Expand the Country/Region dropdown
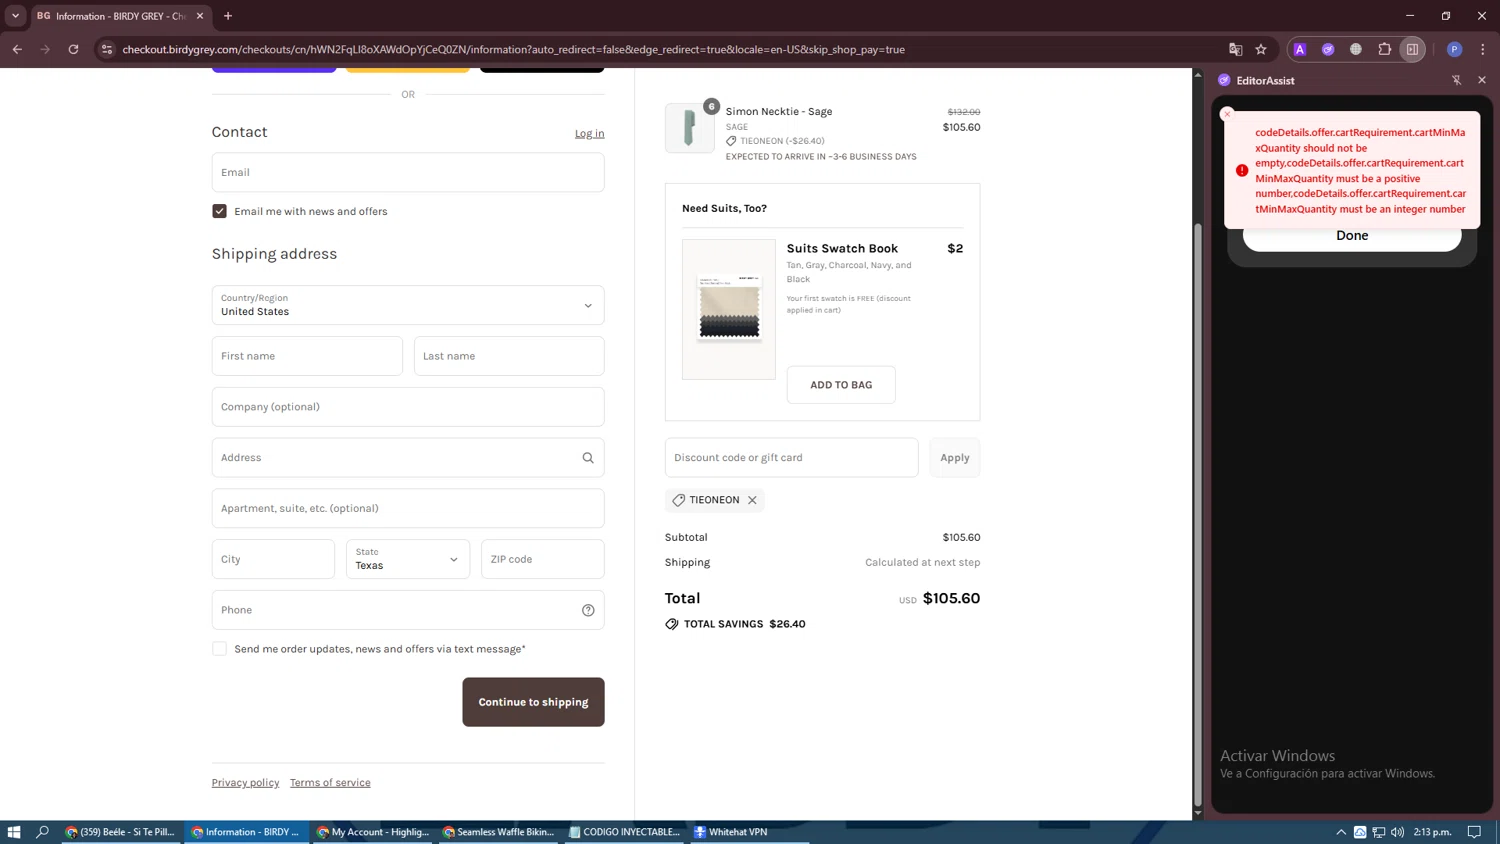This screenshot has width=1500, height=844. 408,305
